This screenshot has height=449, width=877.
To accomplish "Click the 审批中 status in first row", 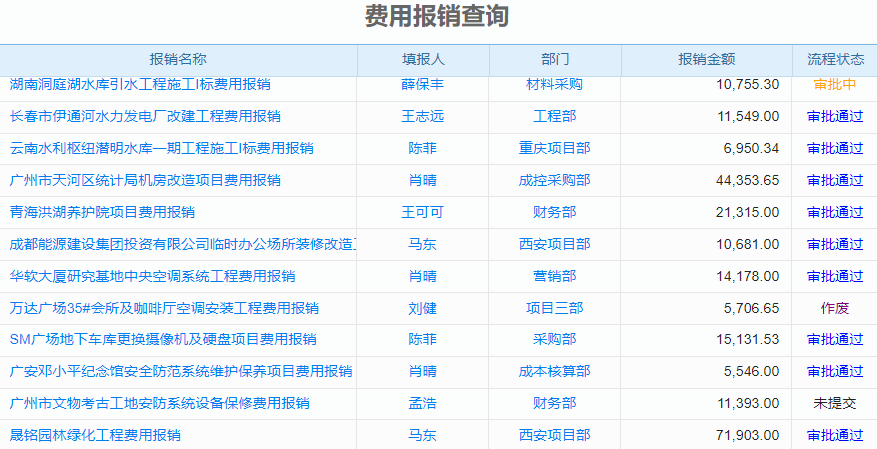I will point(834,85).
